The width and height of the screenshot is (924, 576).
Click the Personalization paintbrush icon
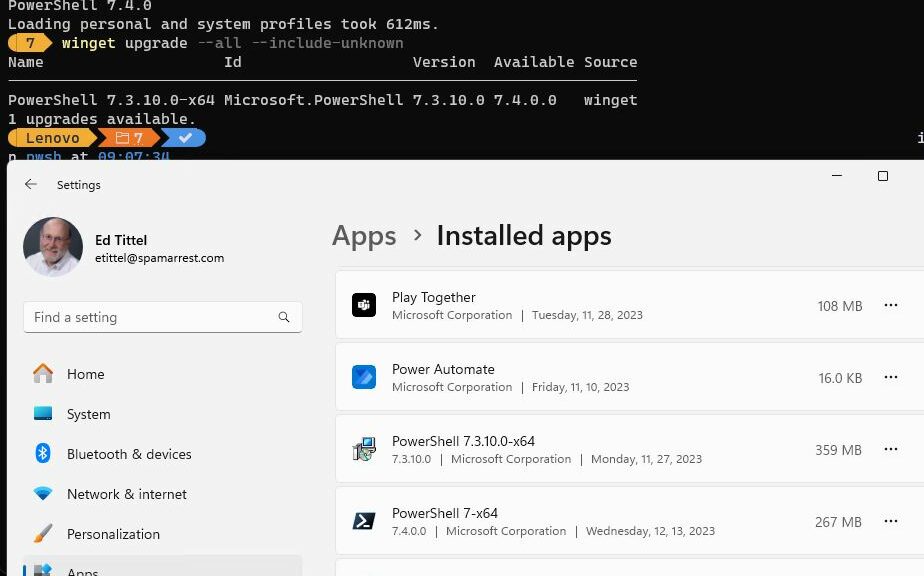click(43, 533)
